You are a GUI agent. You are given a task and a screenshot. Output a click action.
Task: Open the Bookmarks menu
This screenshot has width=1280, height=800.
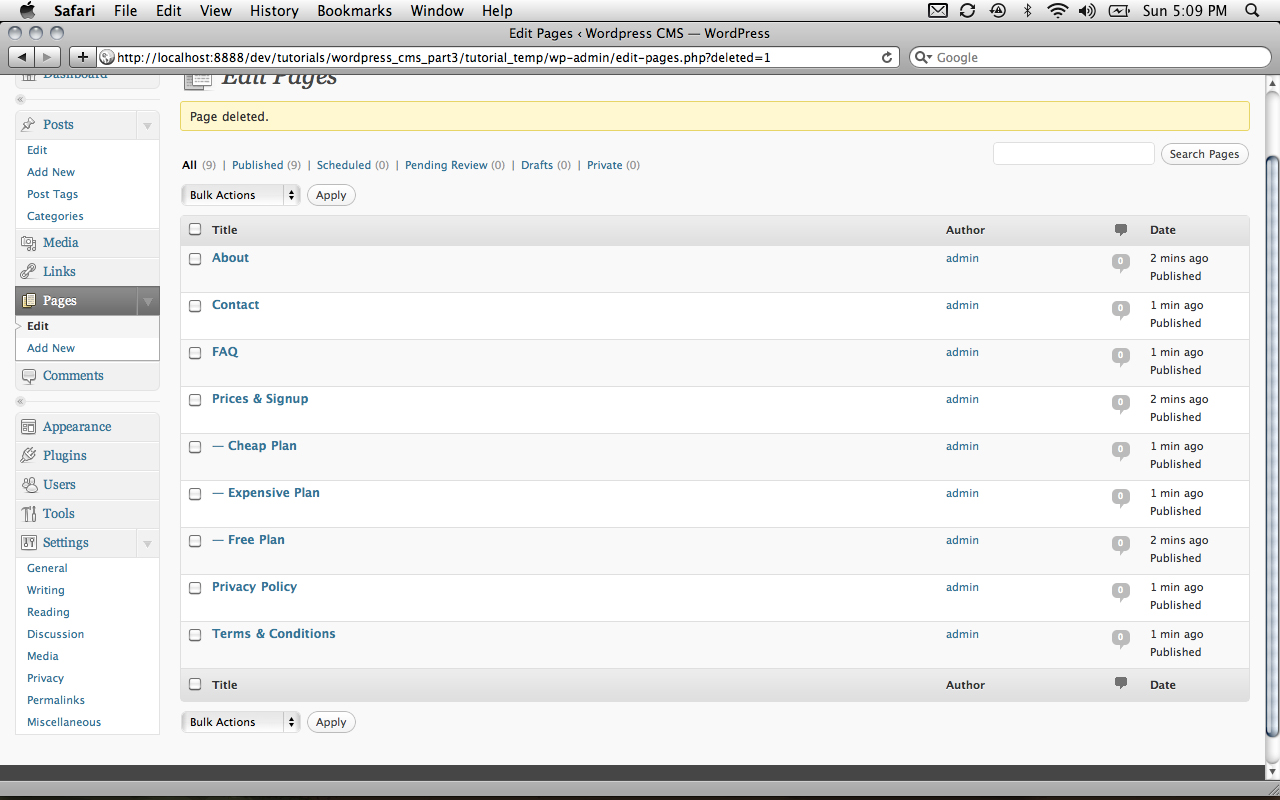pyautogui.click(x=354, y=11)
